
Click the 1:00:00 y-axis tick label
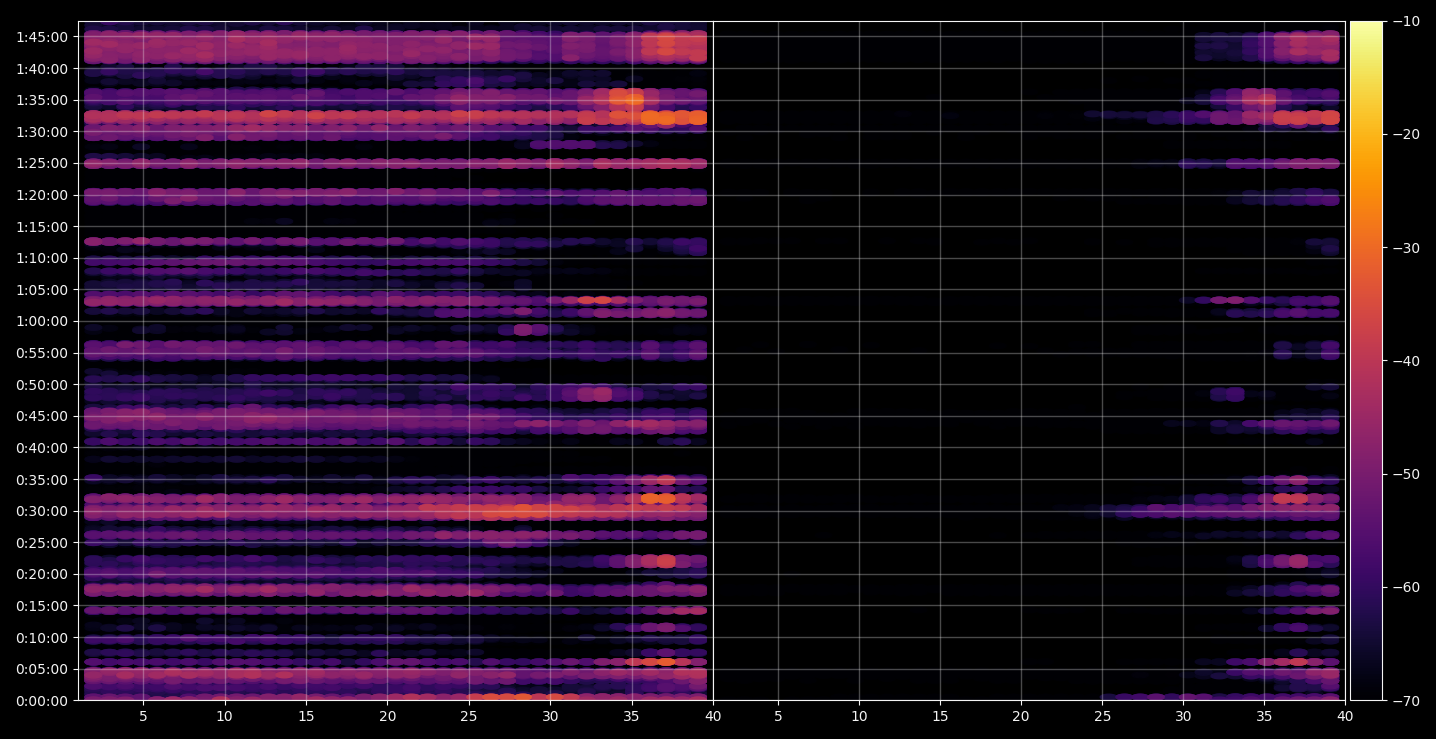click(42, 321)
